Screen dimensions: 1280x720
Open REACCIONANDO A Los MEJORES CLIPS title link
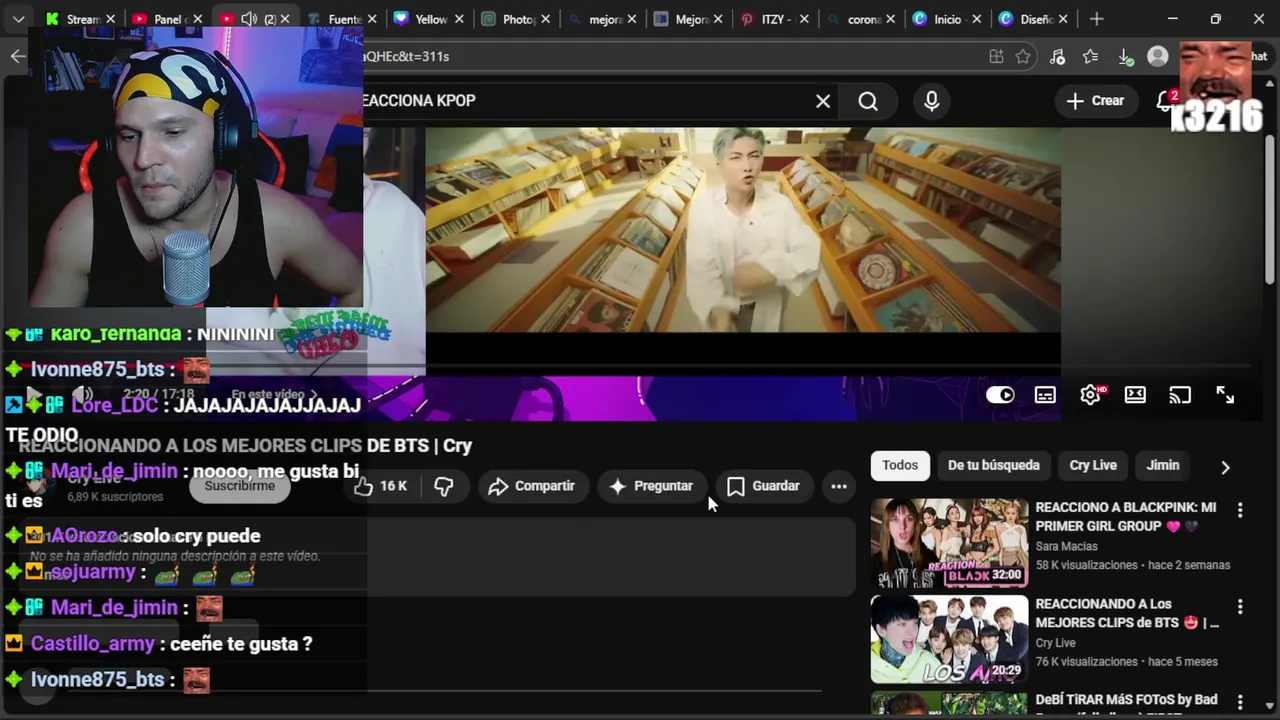[1127, 613]
